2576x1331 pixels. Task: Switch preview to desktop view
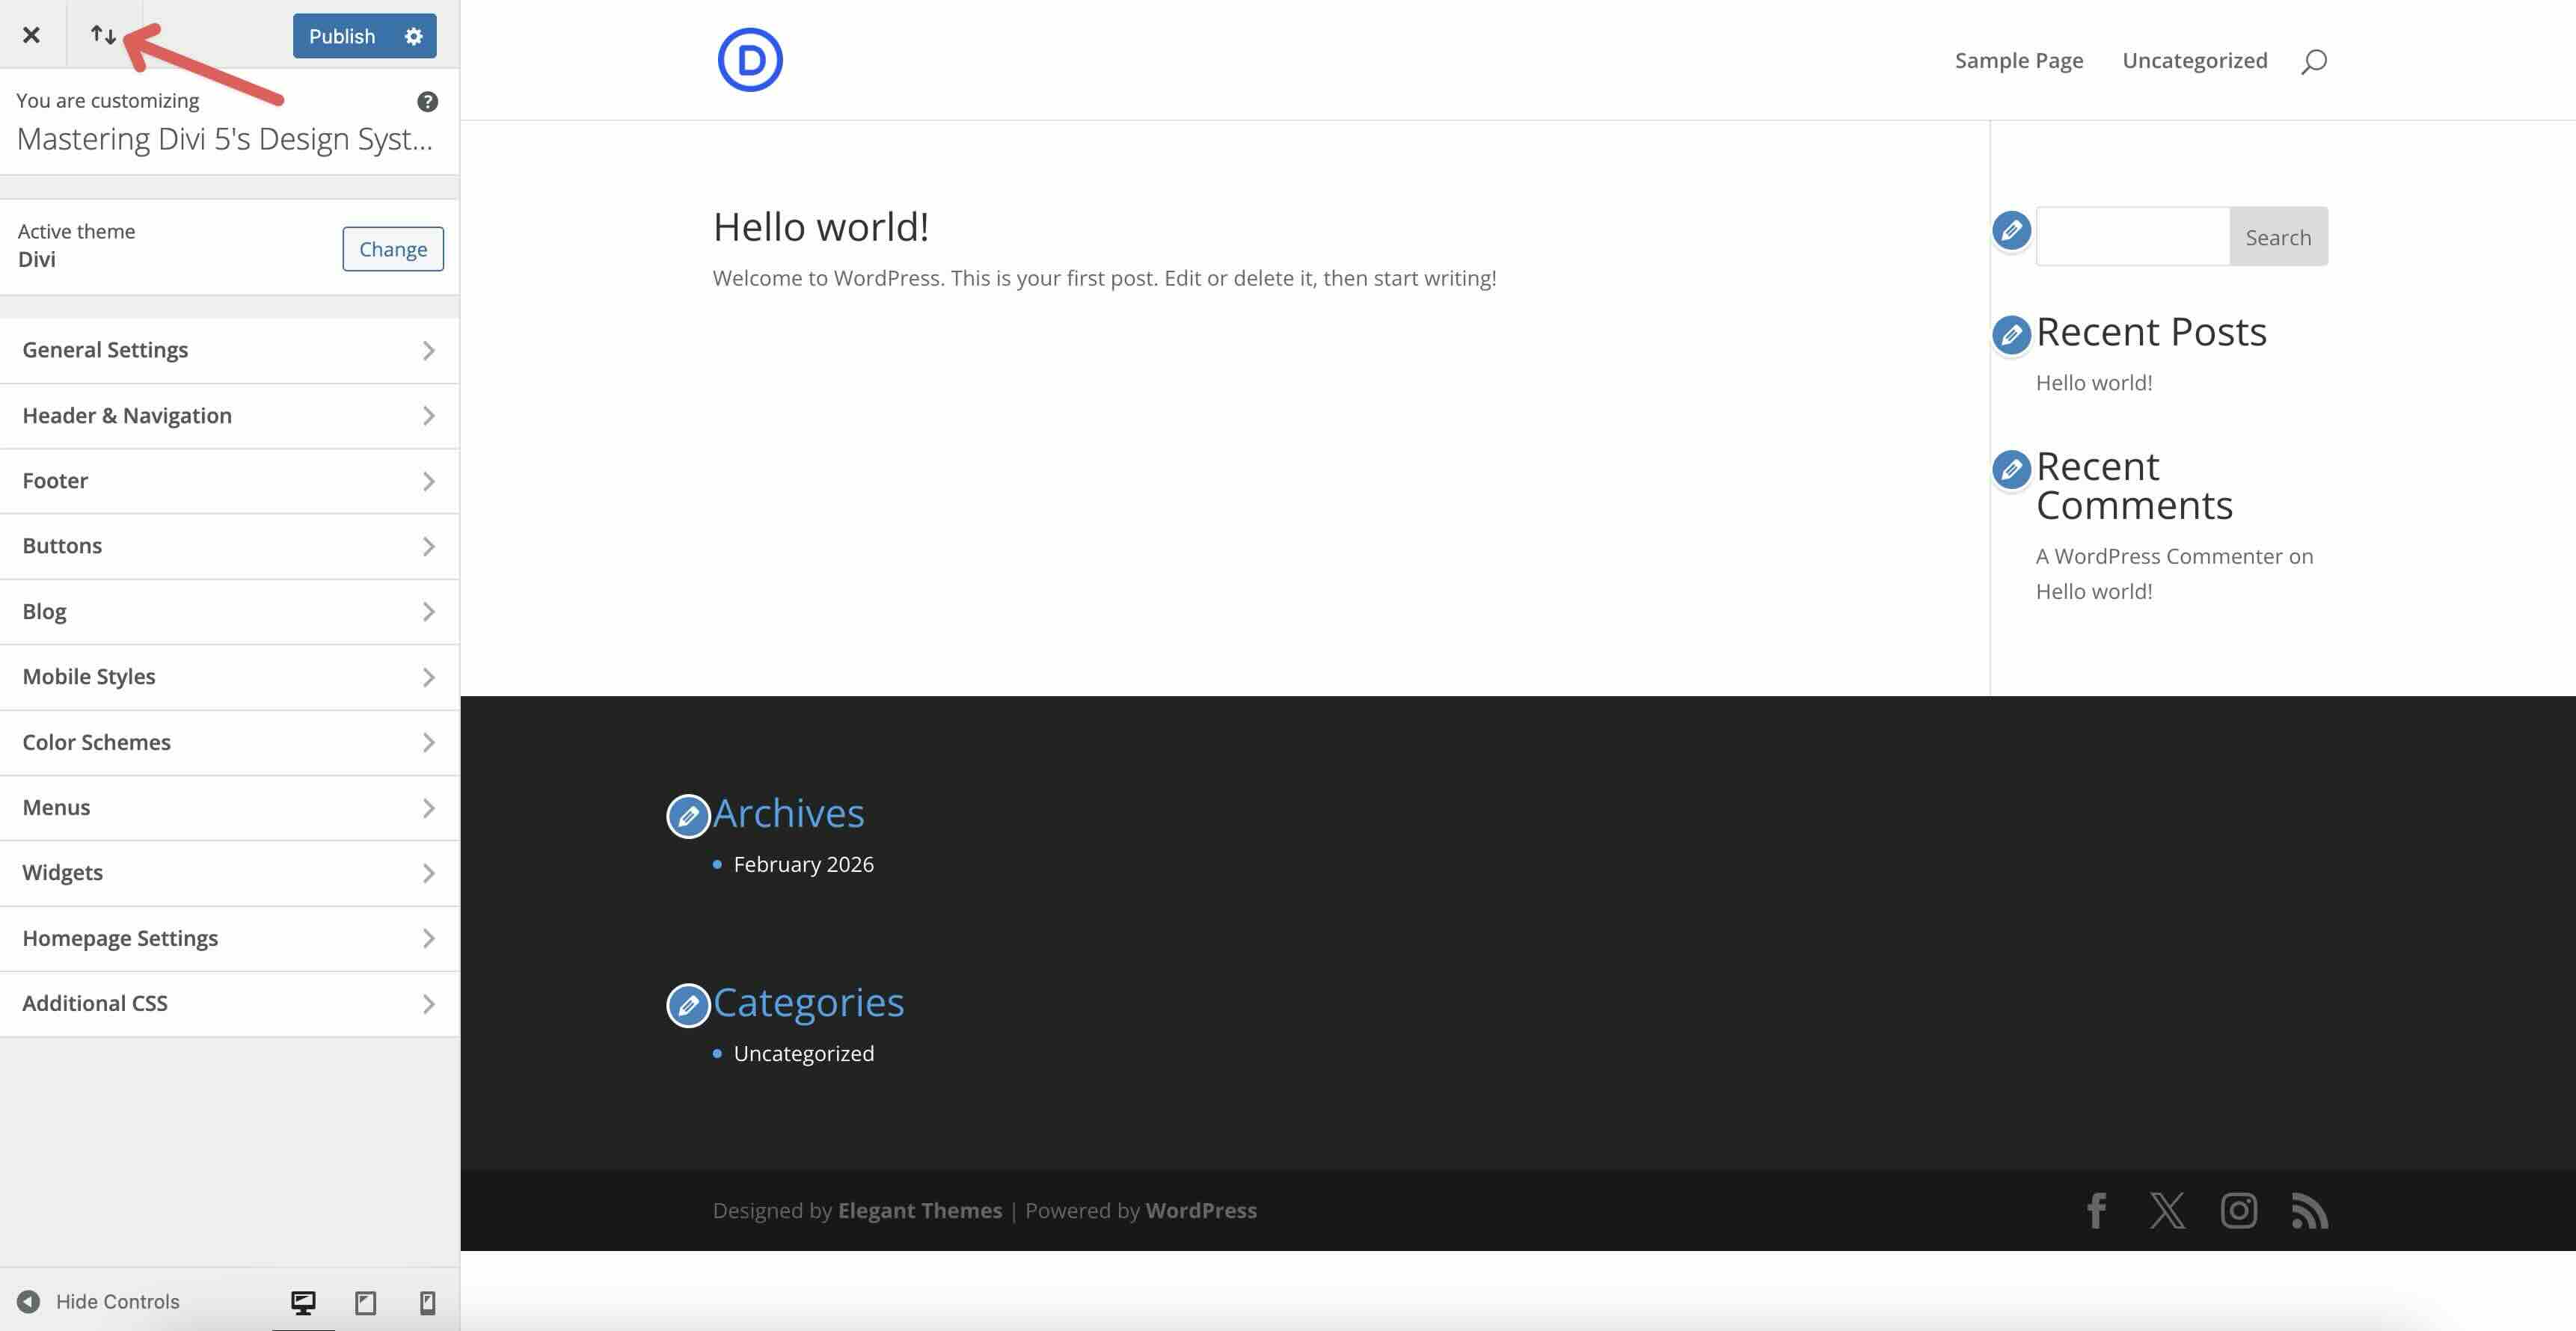pyautogui.click(x=303, y=1301)
